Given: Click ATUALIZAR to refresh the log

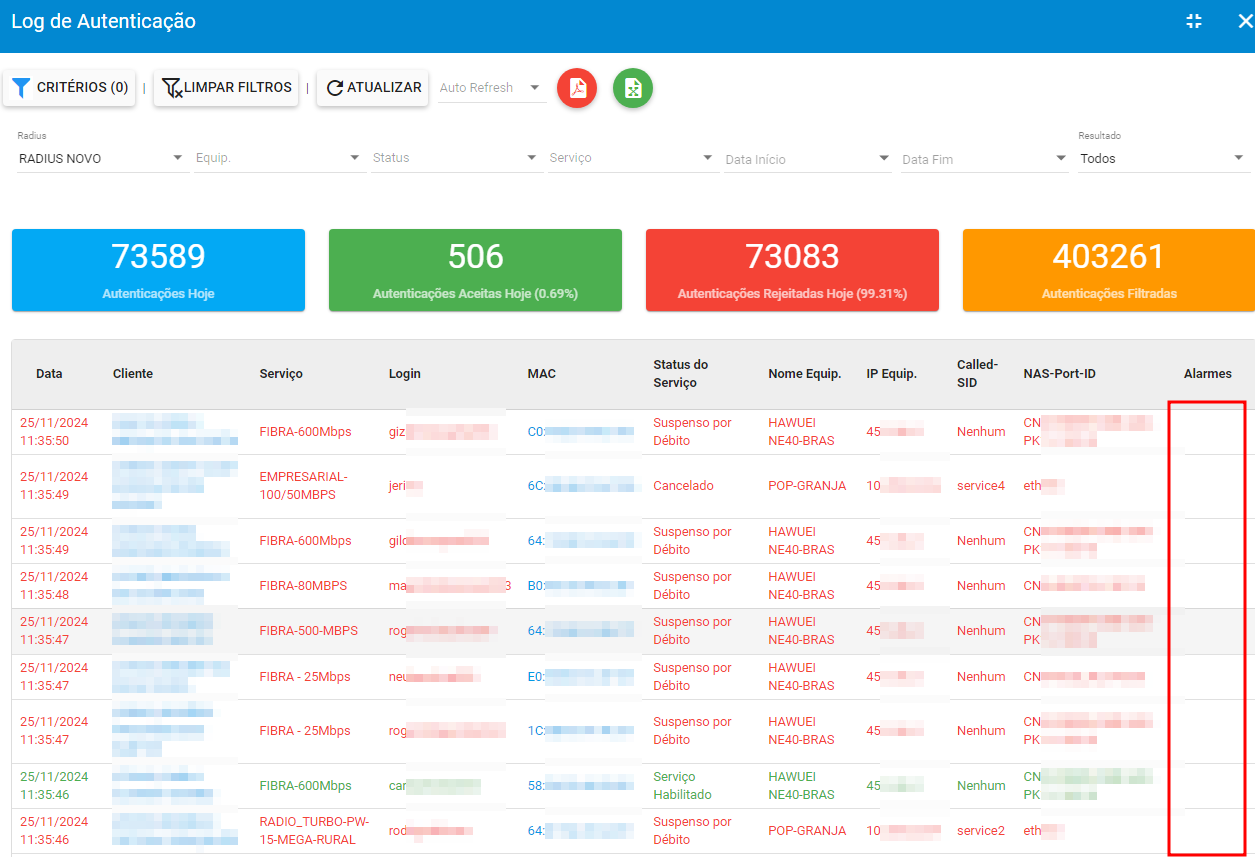Looking at the screenshot, I should click(x=373, y=88).
